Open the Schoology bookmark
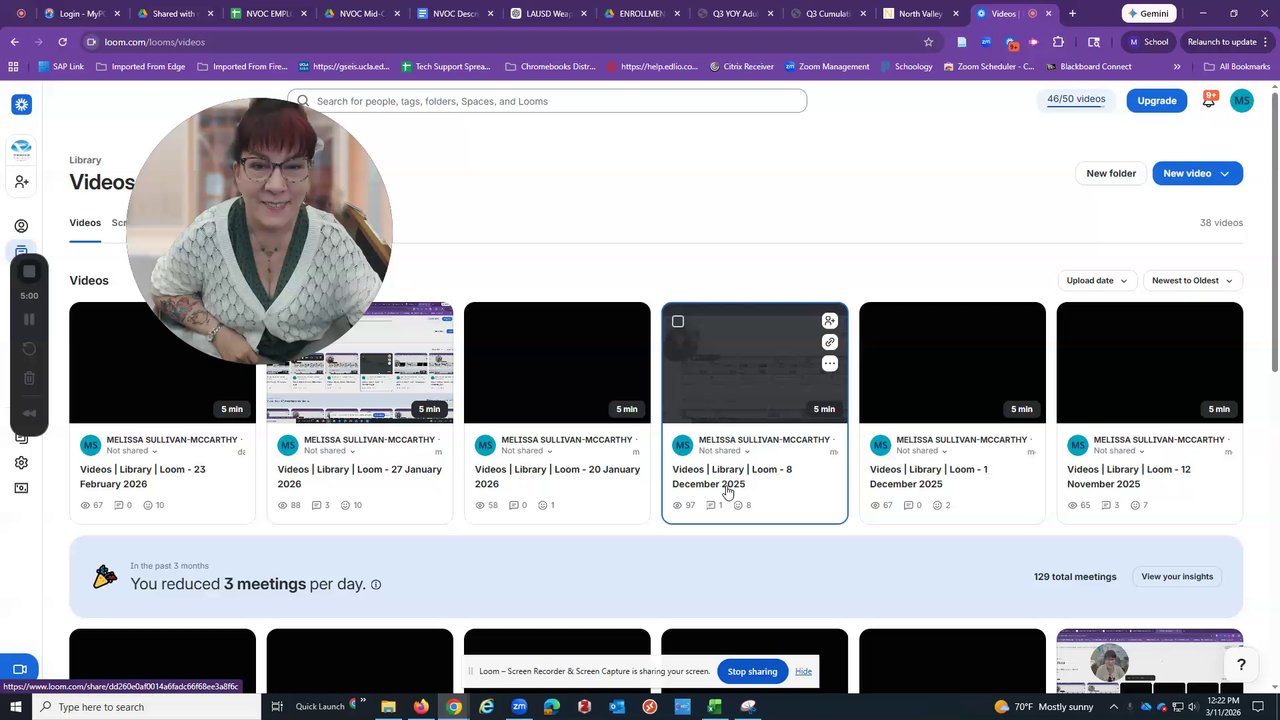Image resolution: width=1280 pixels, height=720 pixels. point(905,67)
